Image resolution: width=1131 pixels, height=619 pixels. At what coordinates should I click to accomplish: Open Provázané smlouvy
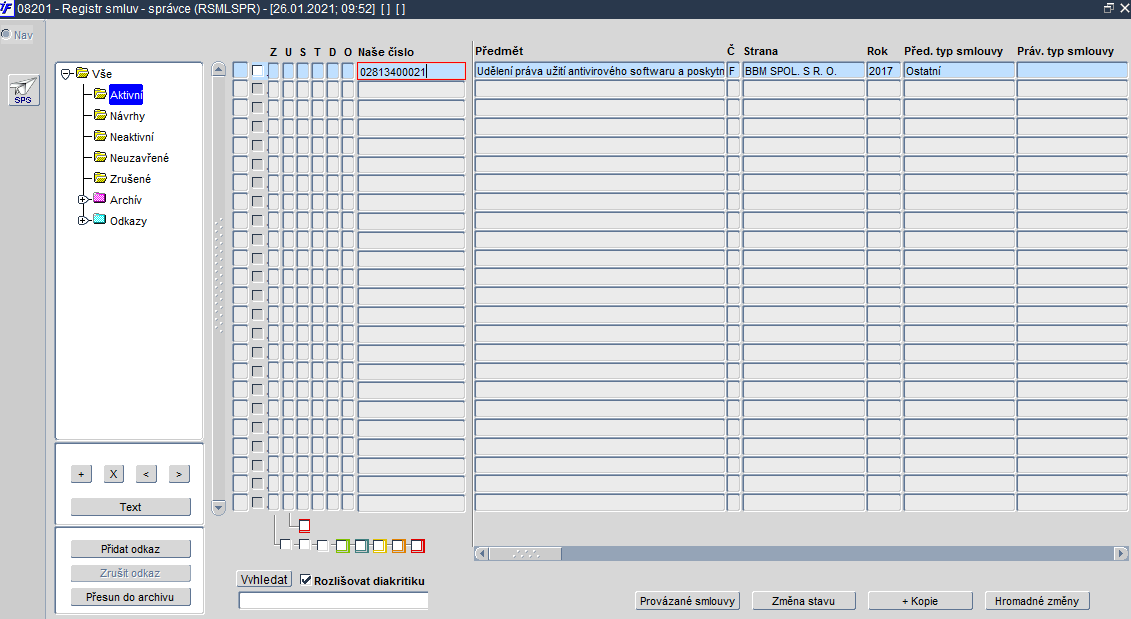tap(687, 600)
